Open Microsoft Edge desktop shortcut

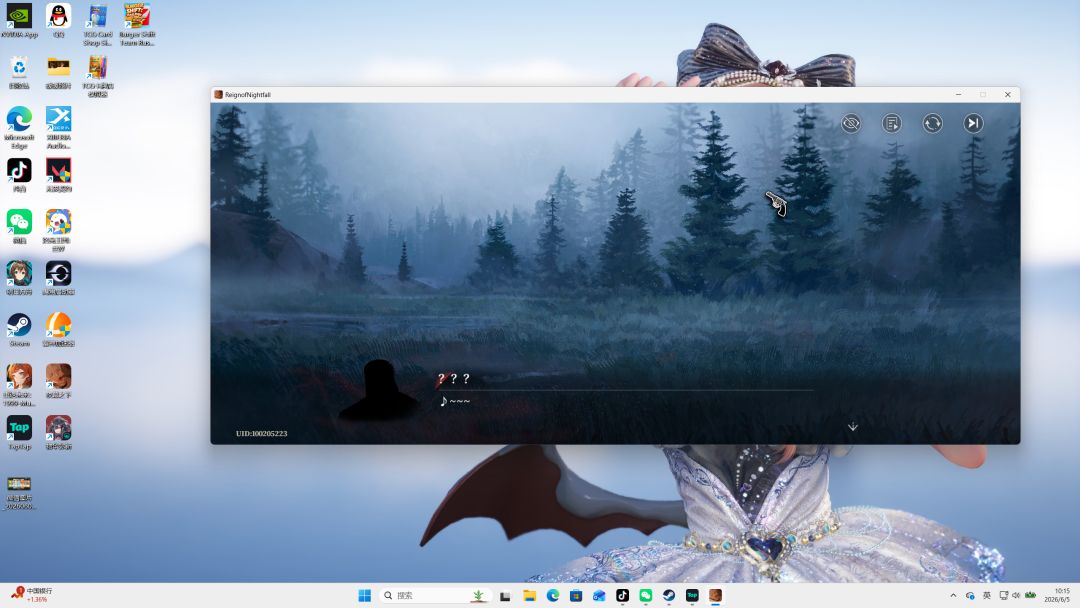pyautogui.click(x=19, y=128)
